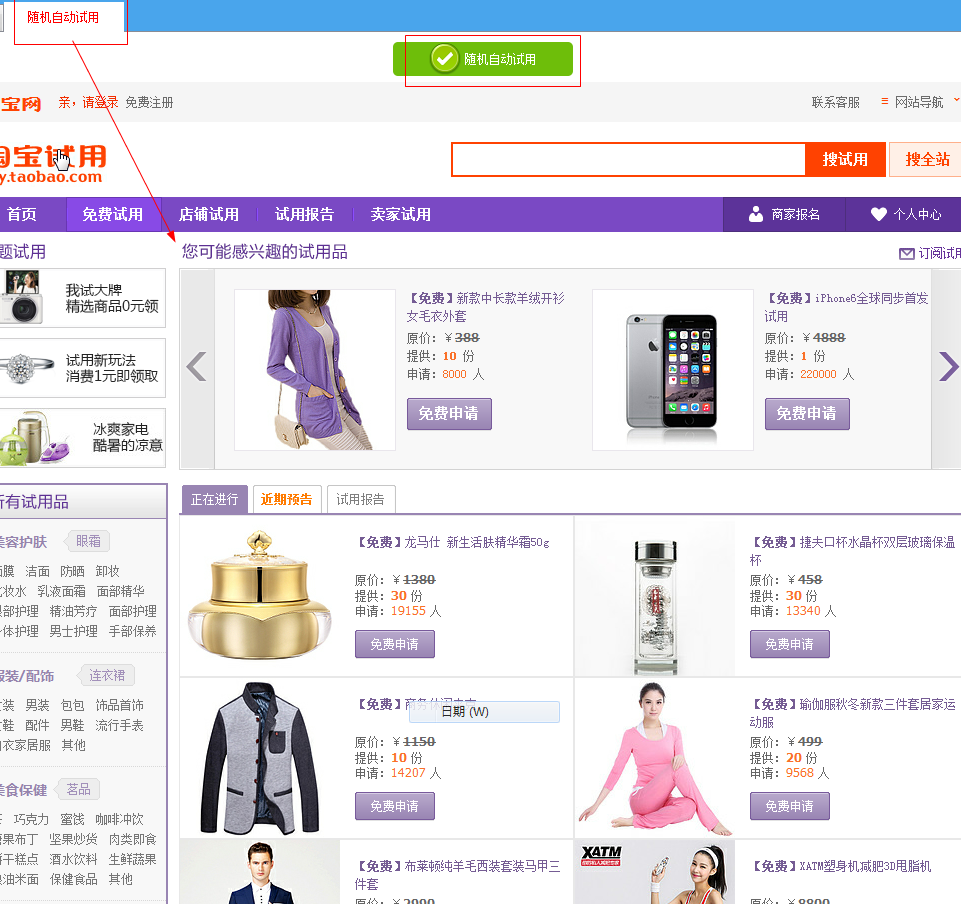Open the 试用新玩法 消费1元即领取 banner
Image resolution: width=961 pixels, height=904 pixels.
coord(83,368)
